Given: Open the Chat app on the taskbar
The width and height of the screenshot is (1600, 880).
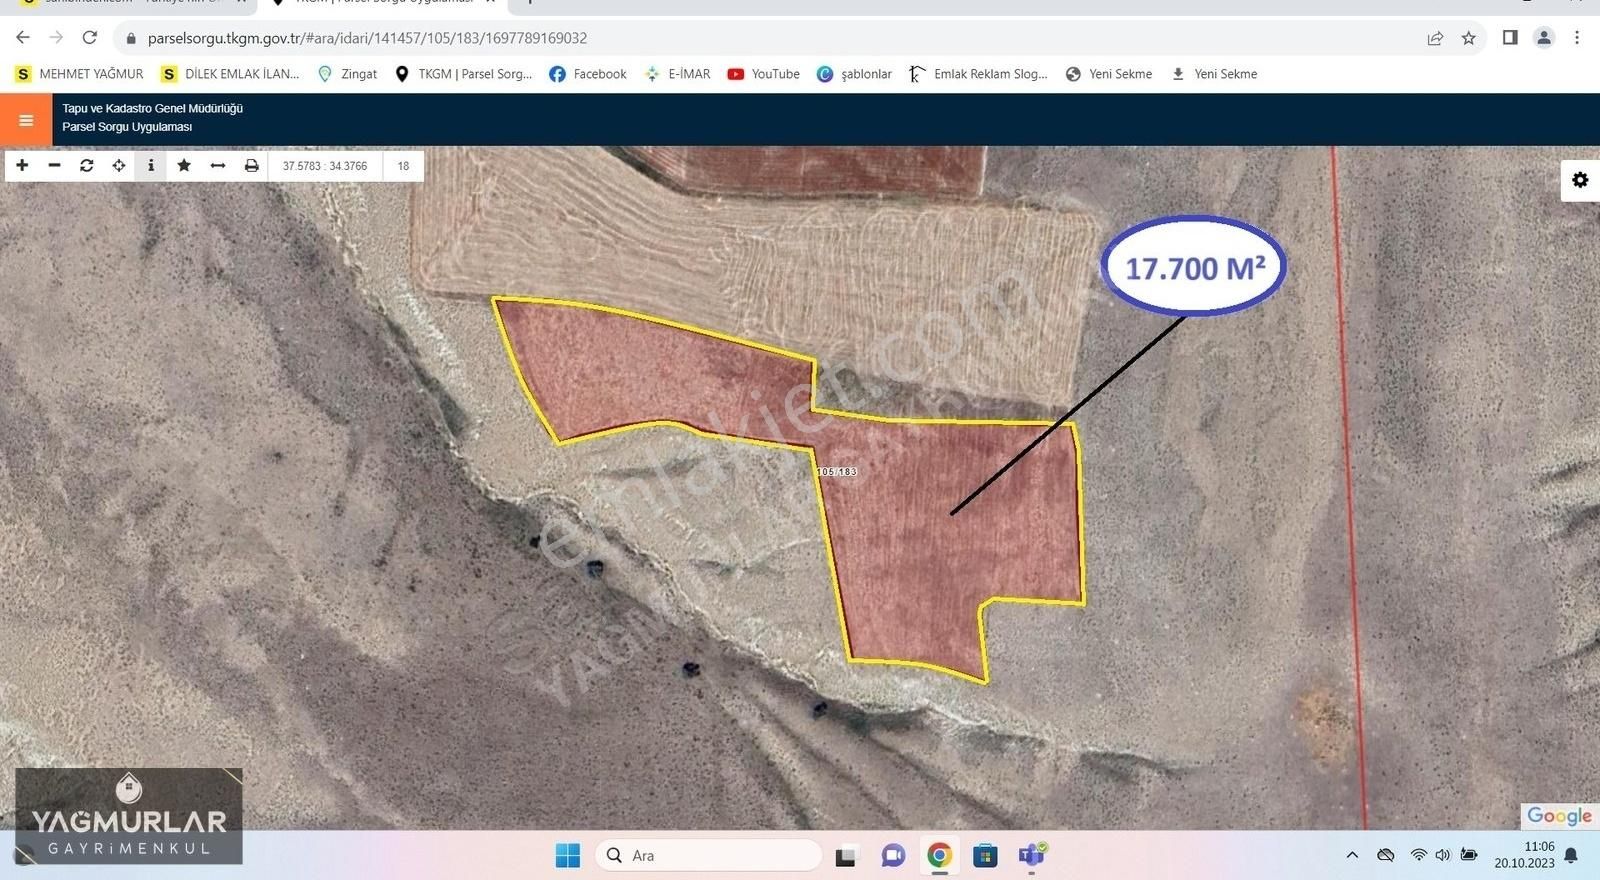Looking at the screenshot, I should (x=893, y=855).
